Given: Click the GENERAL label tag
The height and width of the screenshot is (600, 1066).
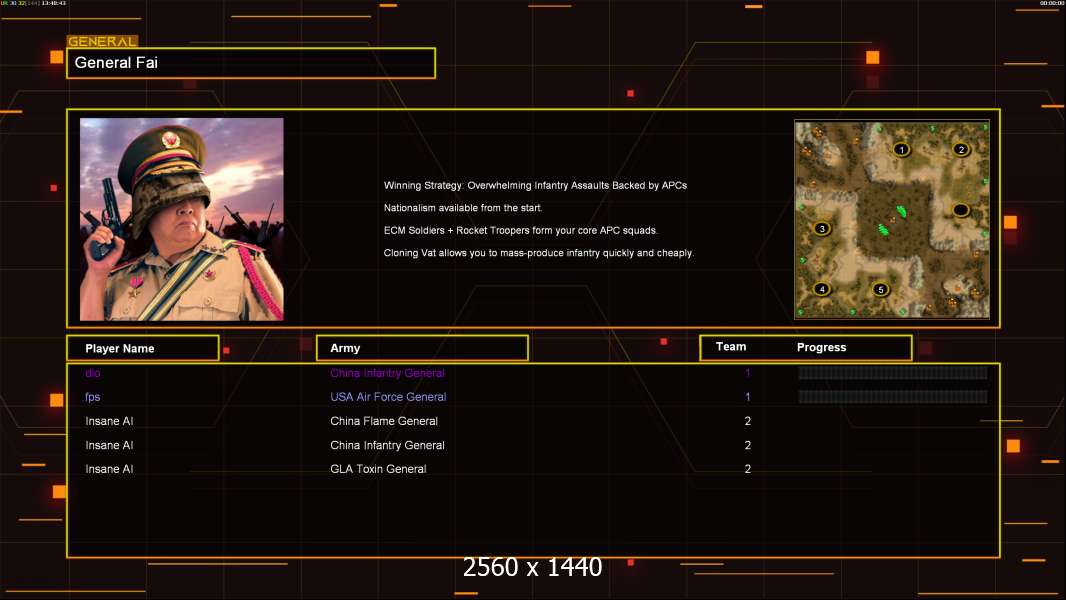Looking at the screenshot, I should pyautogui.click(x=102, y=41).
